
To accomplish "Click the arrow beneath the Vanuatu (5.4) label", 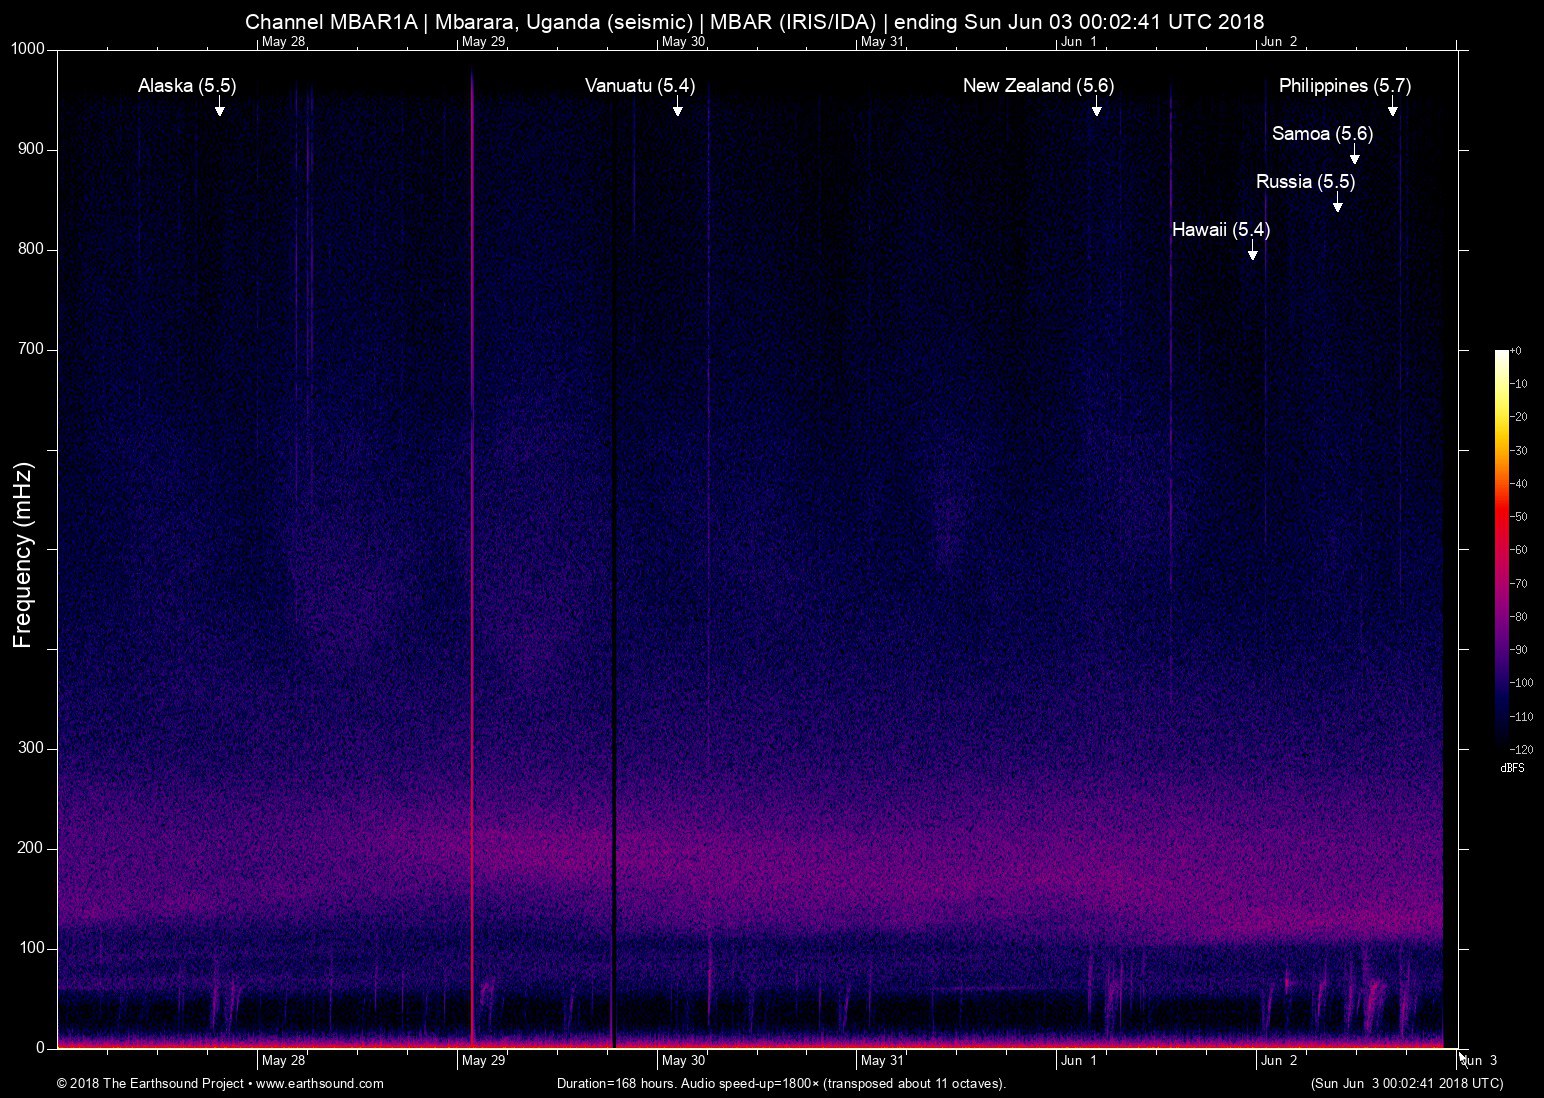I will [678, 107].
